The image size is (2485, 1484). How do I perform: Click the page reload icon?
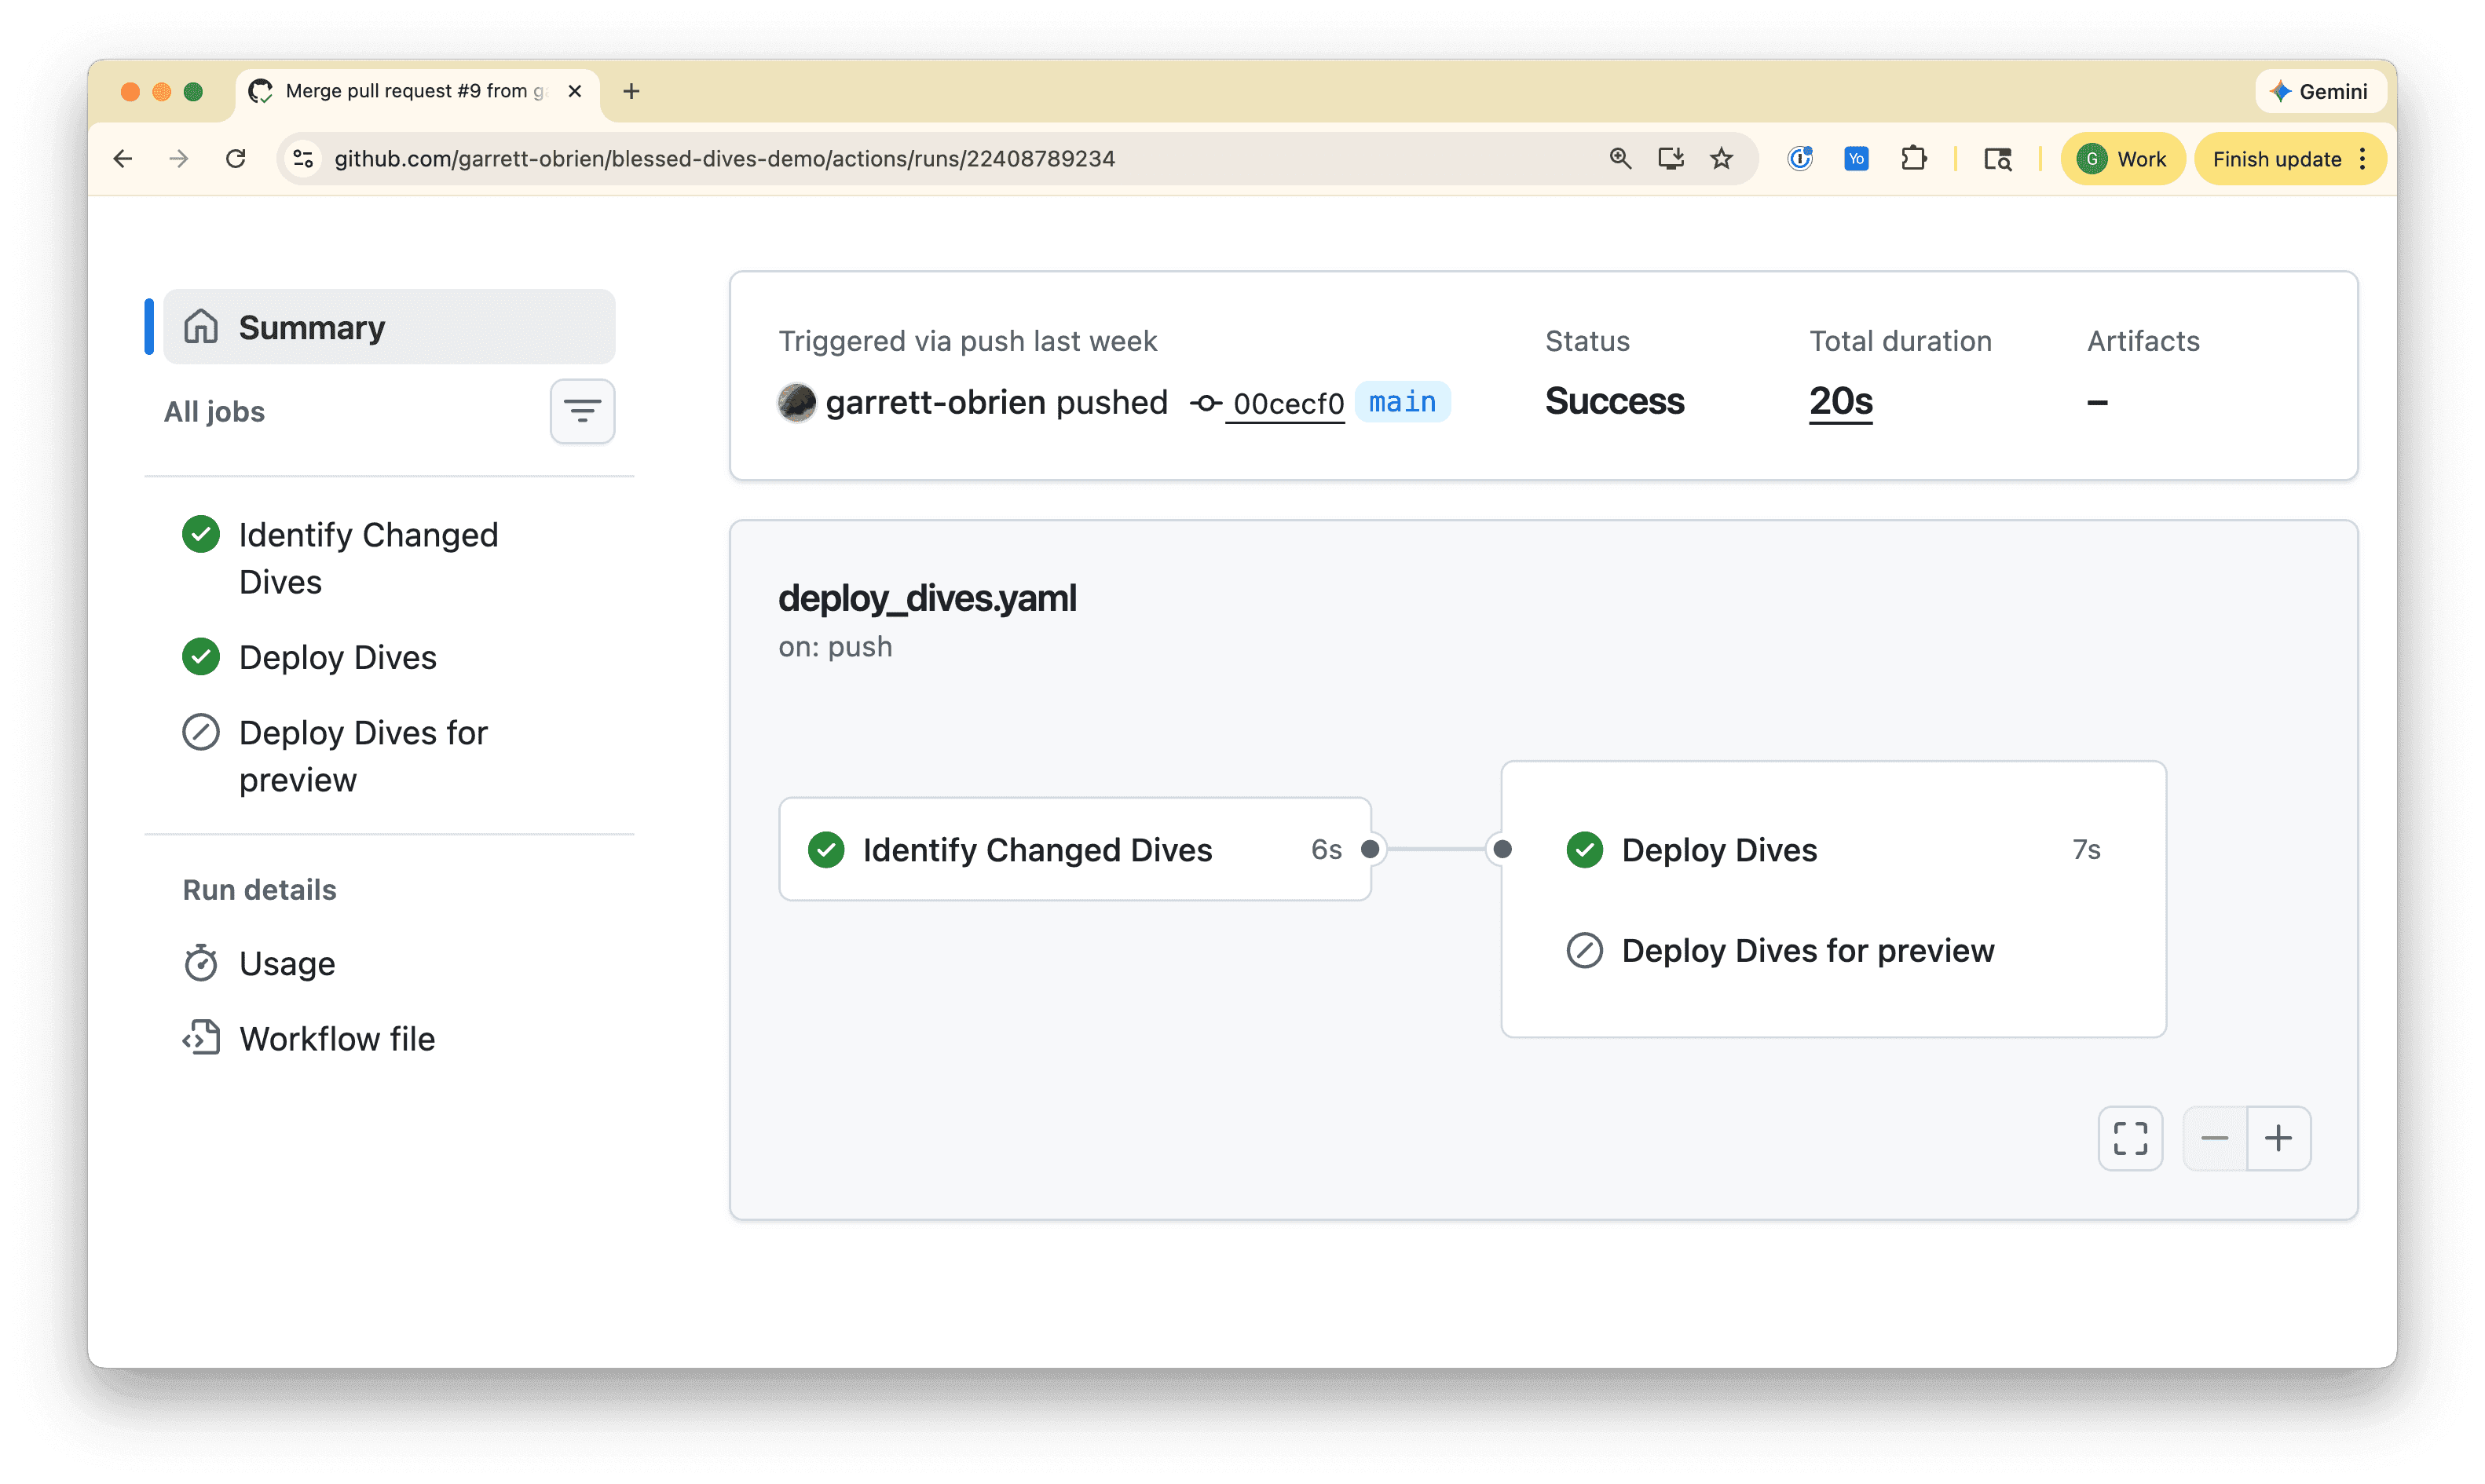coord(236,158)
